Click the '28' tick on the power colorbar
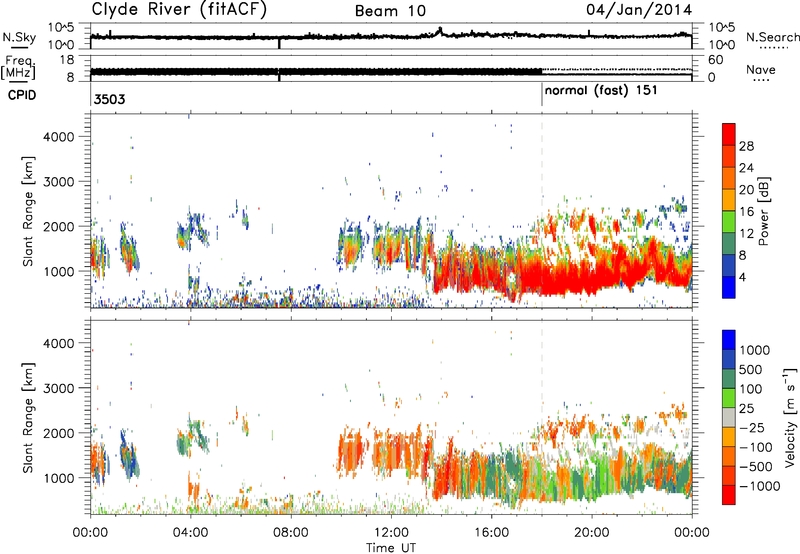Screen dimensions: 800x554 (746, 146)
